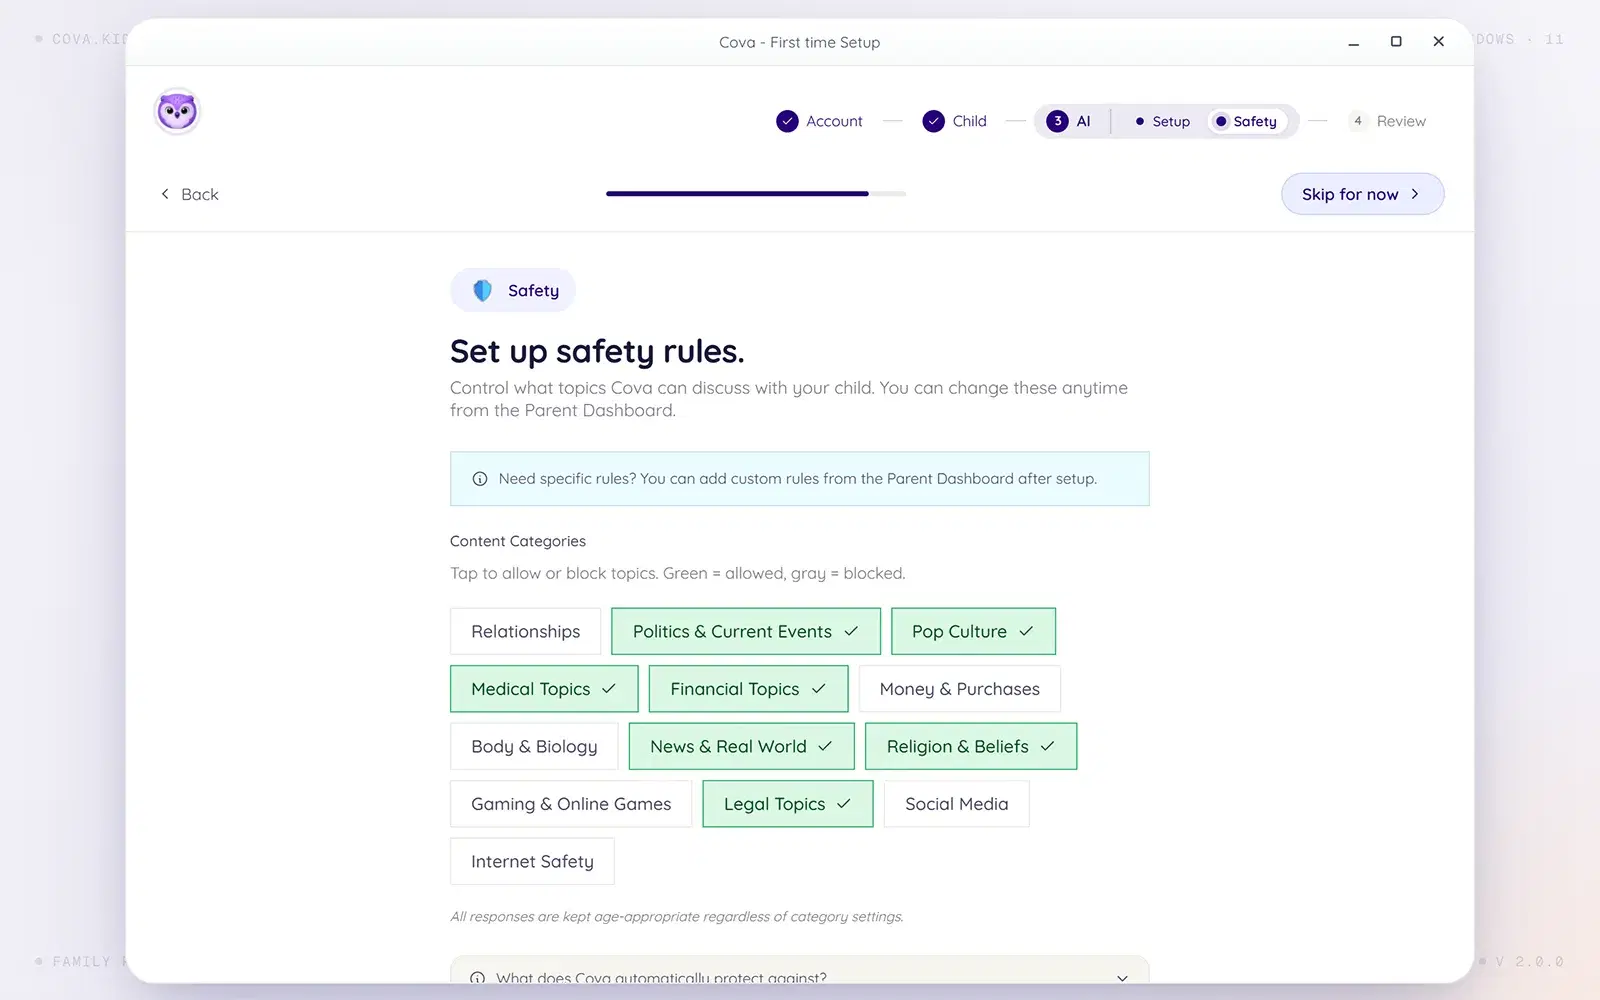Click the Account step checkmark icon
This screenshot has height=1000, width=1600.
pos(787,121)
